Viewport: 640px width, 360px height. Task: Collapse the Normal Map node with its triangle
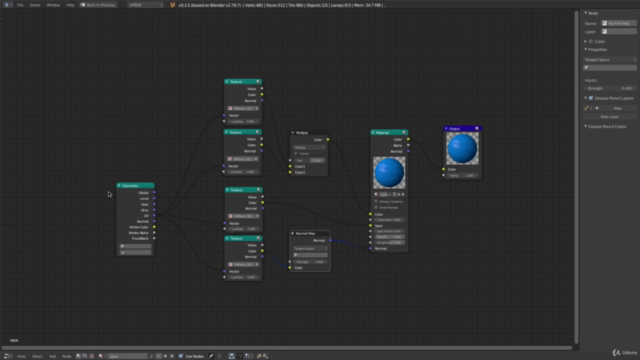pos(293,233)
